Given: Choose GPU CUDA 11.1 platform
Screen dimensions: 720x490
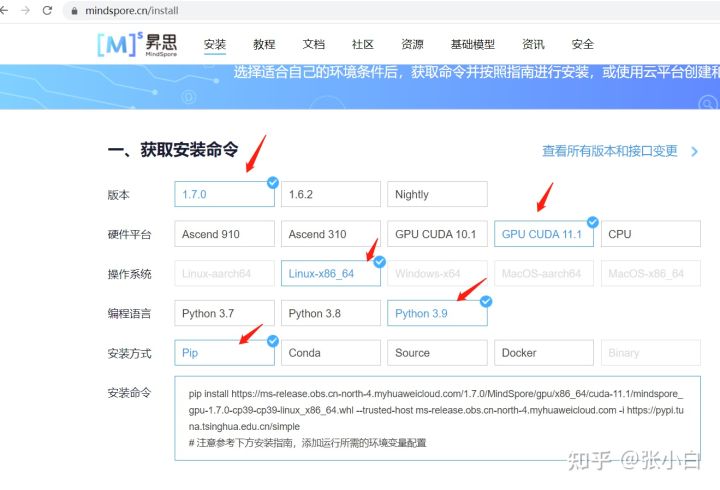Looking at the screenshot, I should tap(544, 234).
